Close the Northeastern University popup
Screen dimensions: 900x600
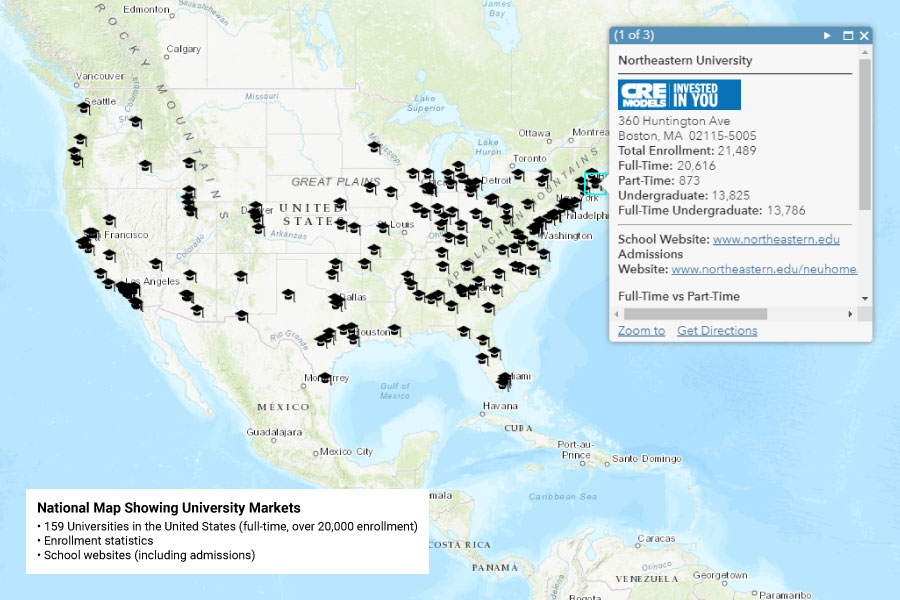pyautogui.click(x=864, y=36)
